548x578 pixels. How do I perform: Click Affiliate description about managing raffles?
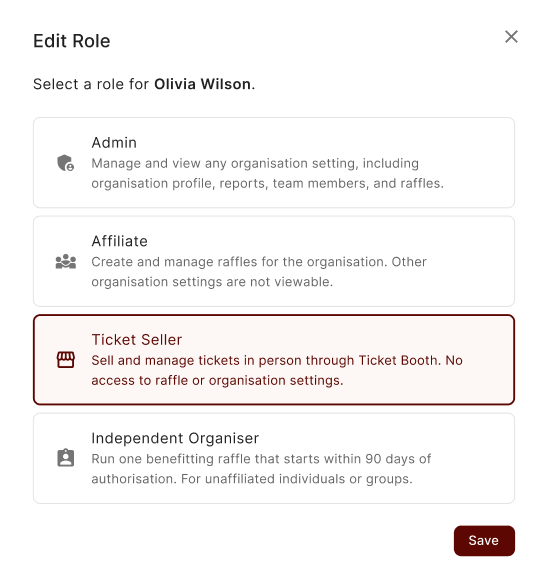point(259,272)
